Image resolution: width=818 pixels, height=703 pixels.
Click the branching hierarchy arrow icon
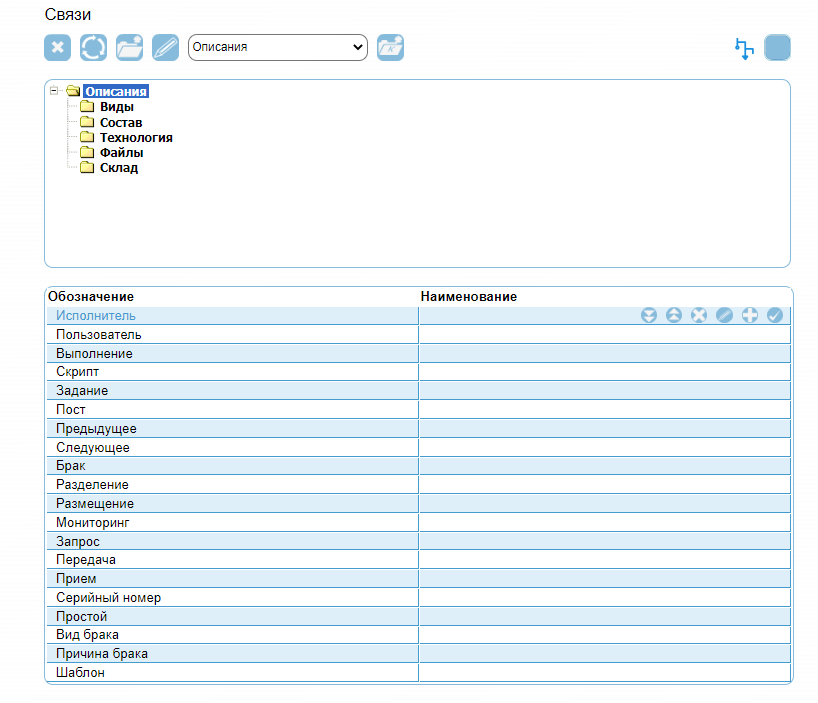click(x=743, y=48)
